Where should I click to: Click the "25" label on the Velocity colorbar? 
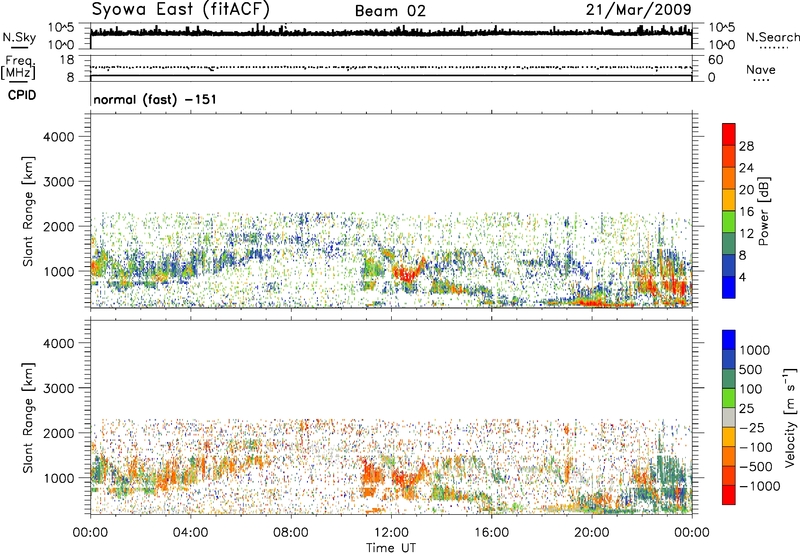point(746,409)
